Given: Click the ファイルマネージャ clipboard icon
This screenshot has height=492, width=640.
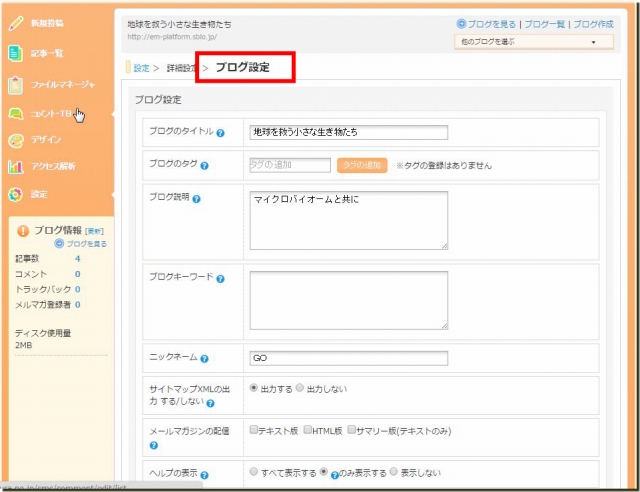Looking at the screenshot, I should click(x=15, y=85).
